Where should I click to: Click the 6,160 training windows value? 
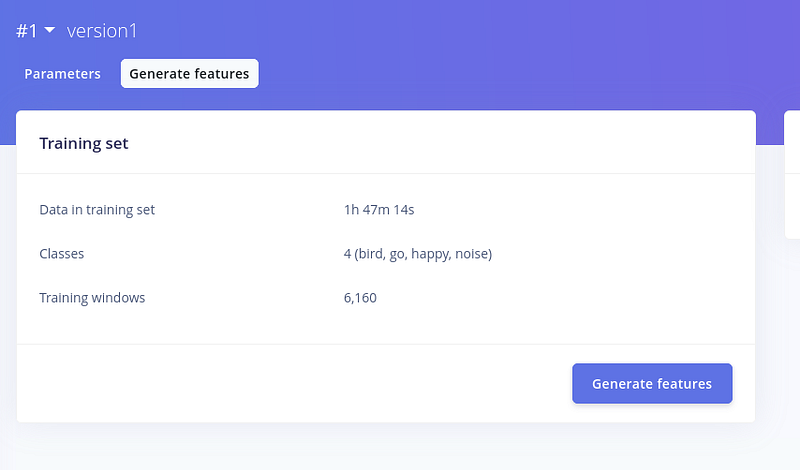coord(360,298)
